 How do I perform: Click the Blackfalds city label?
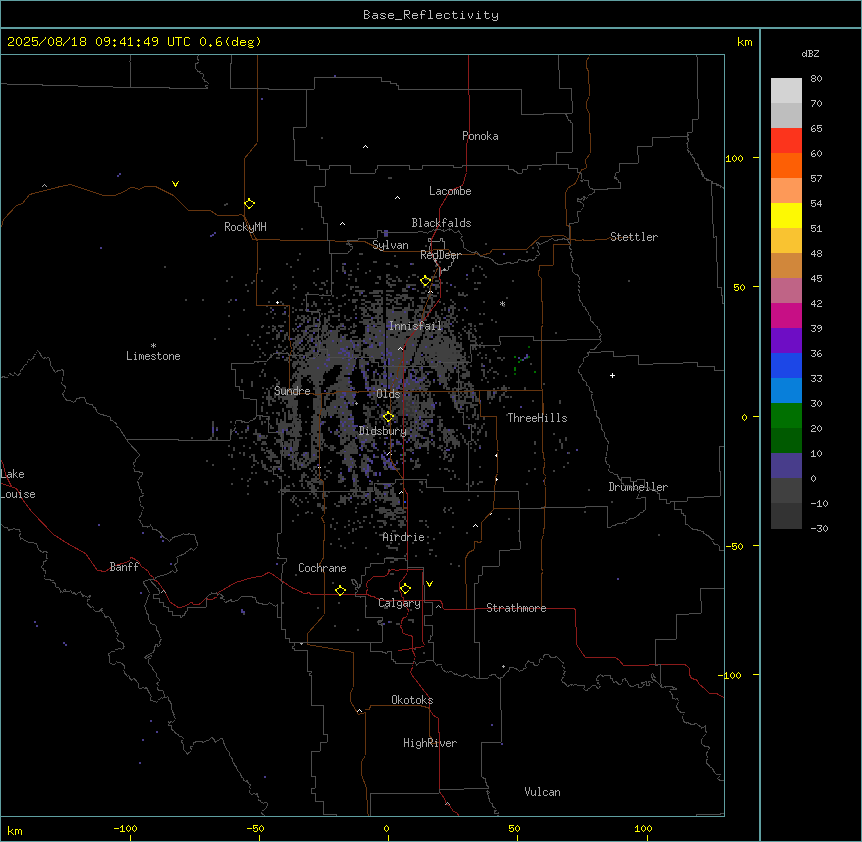click(x=441, y=223)
